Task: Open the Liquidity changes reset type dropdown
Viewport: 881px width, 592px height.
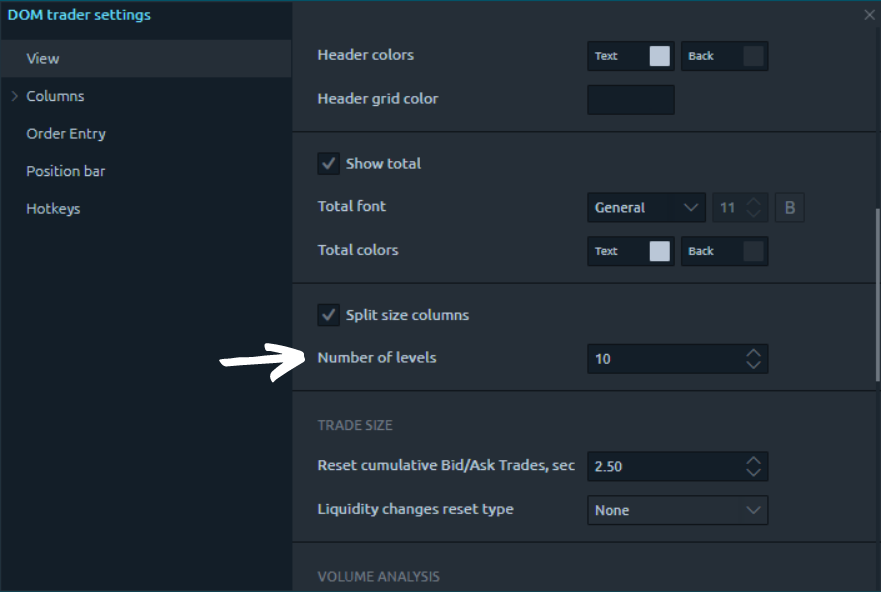Action: click(x=677, y=510)
